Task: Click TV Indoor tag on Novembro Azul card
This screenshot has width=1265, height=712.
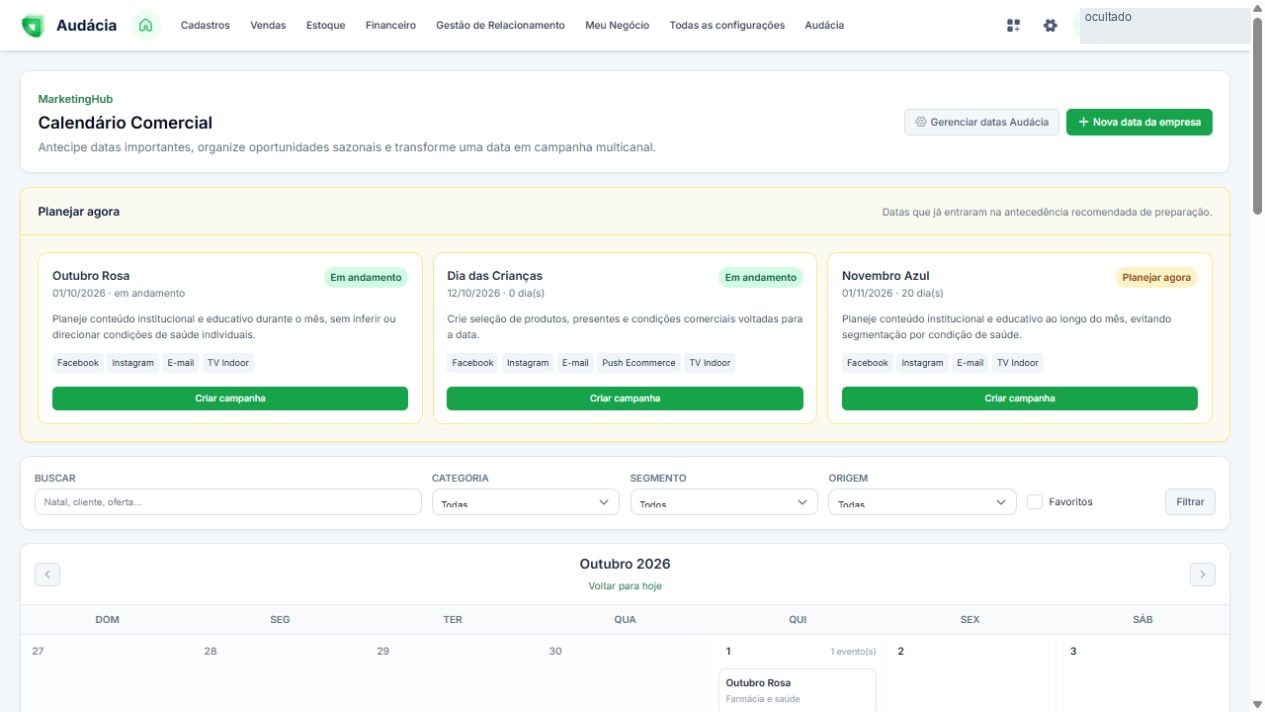Action: click(x=1018, y=363)
